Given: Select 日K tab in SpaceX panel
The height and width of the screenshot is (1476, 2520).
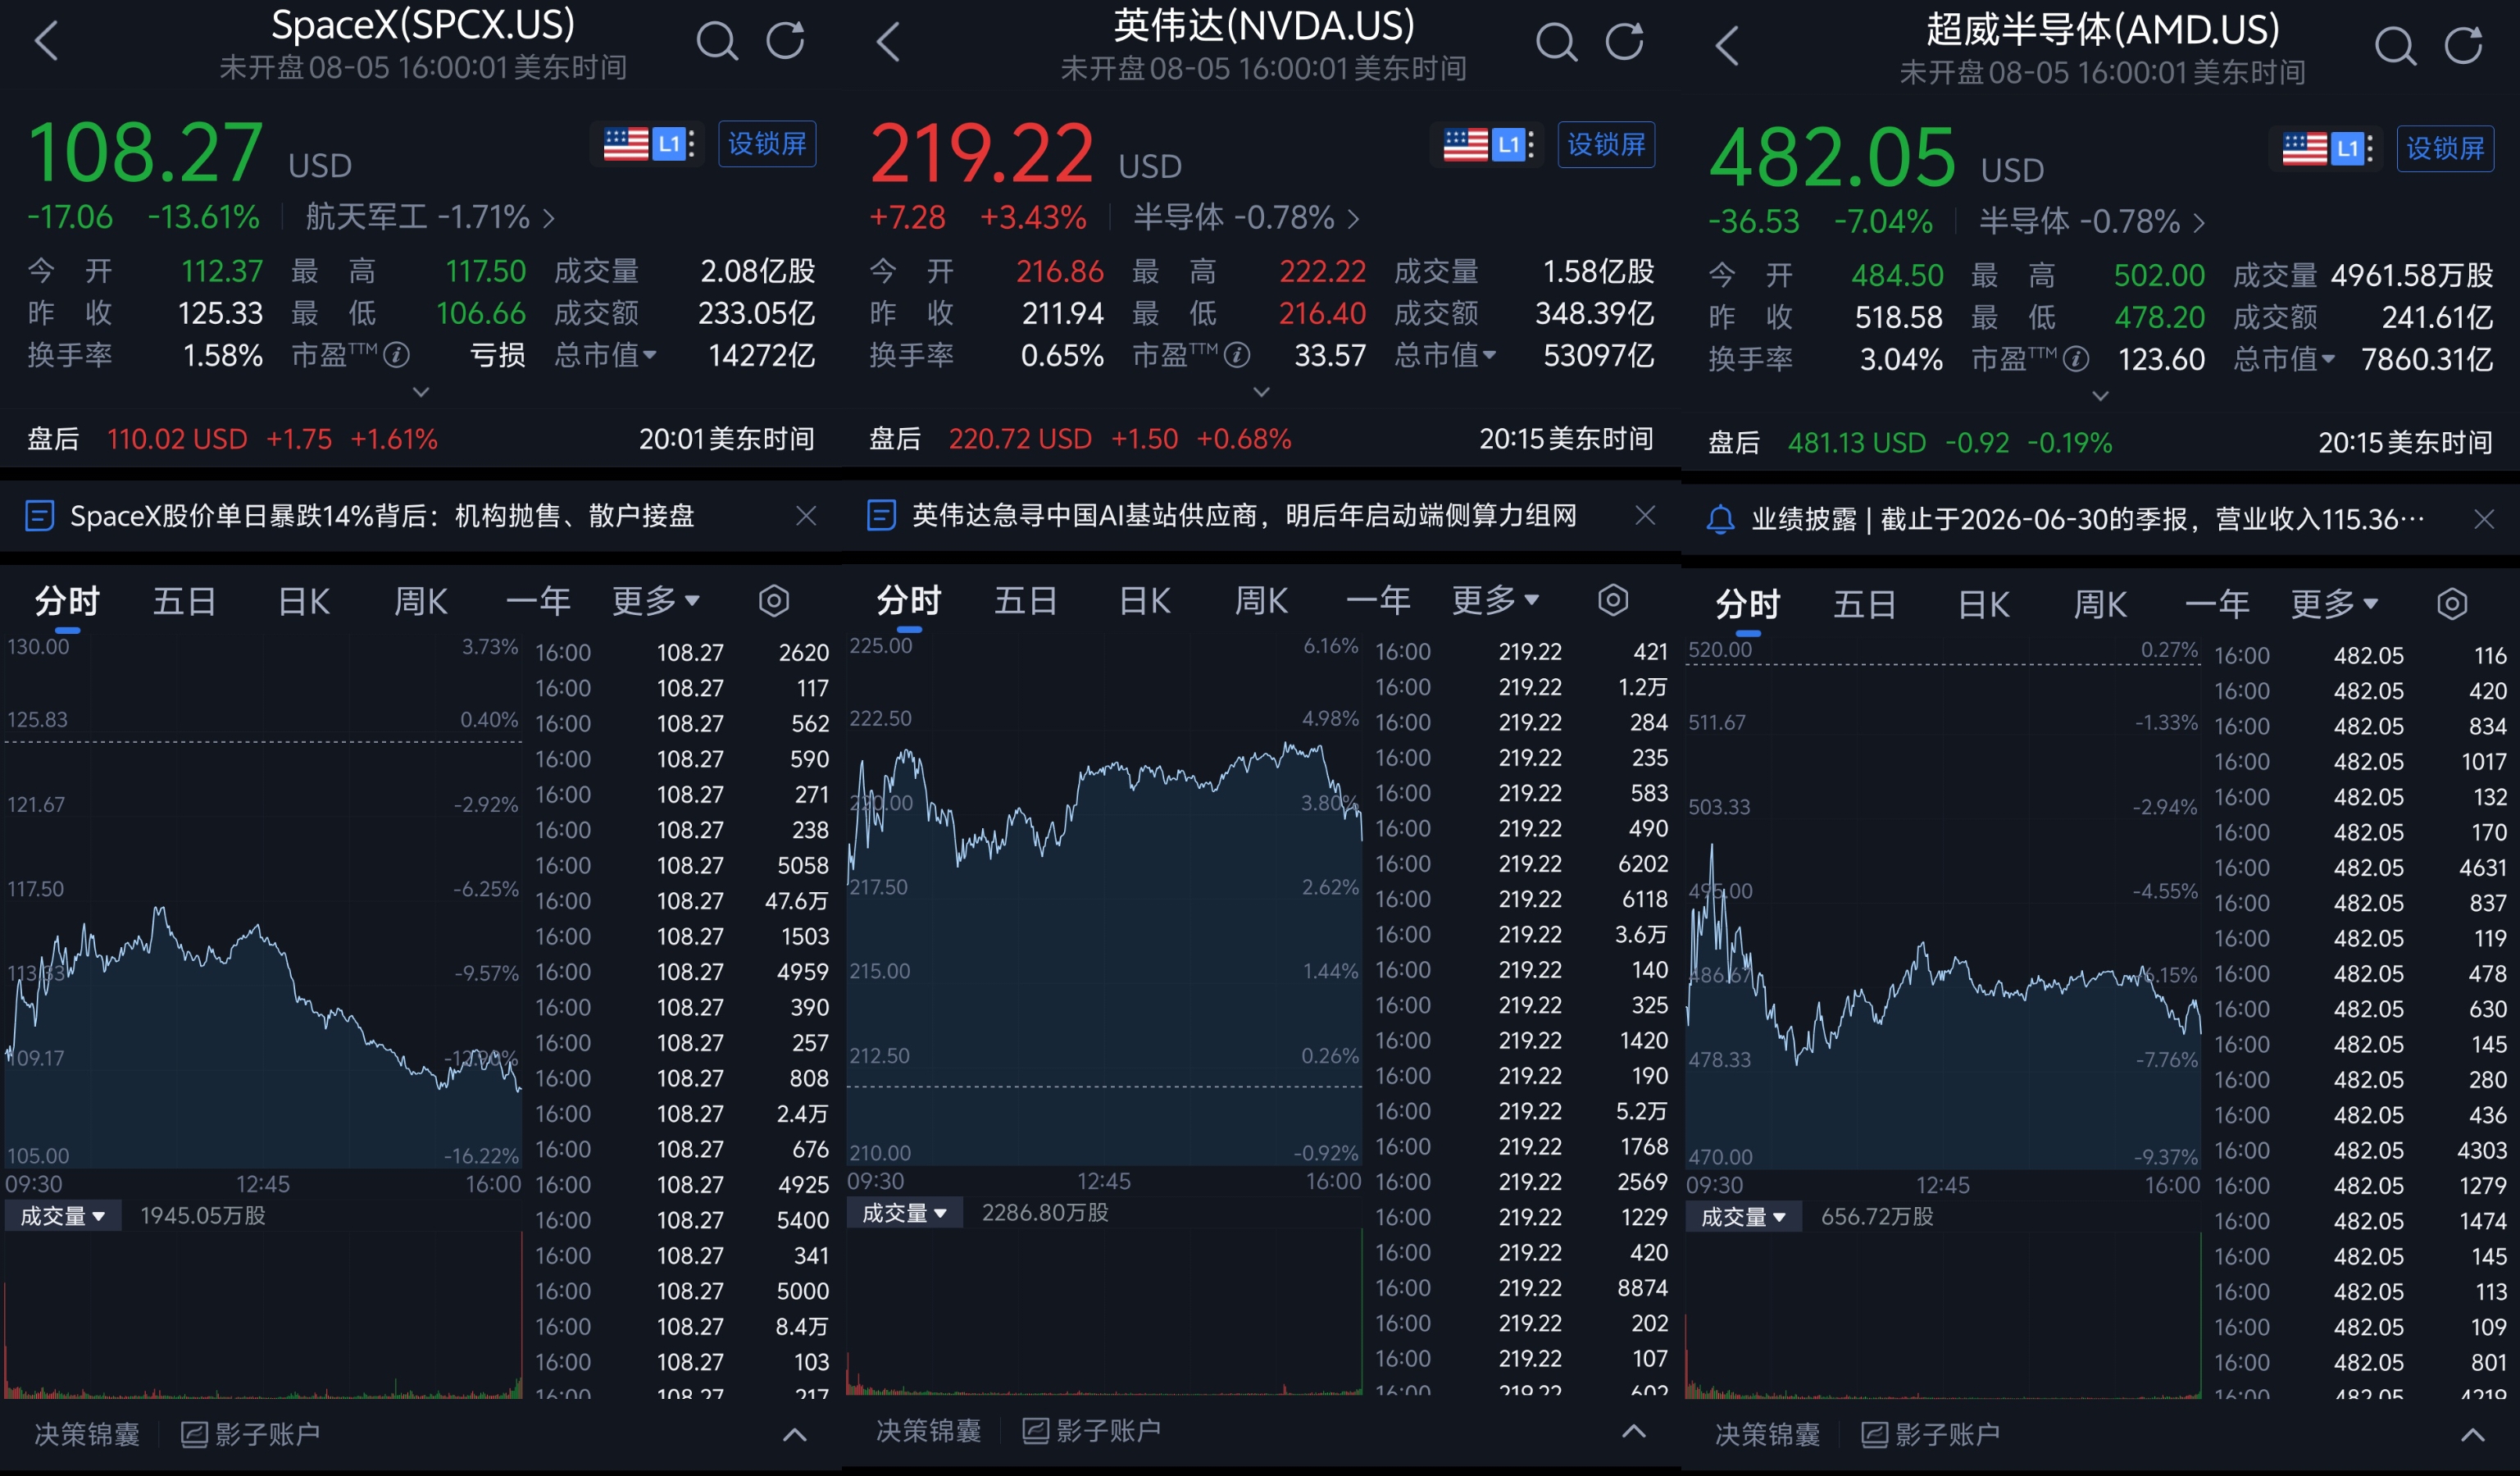Looking at the screenshot, I should pyautogui.click(x=304, y=601).
